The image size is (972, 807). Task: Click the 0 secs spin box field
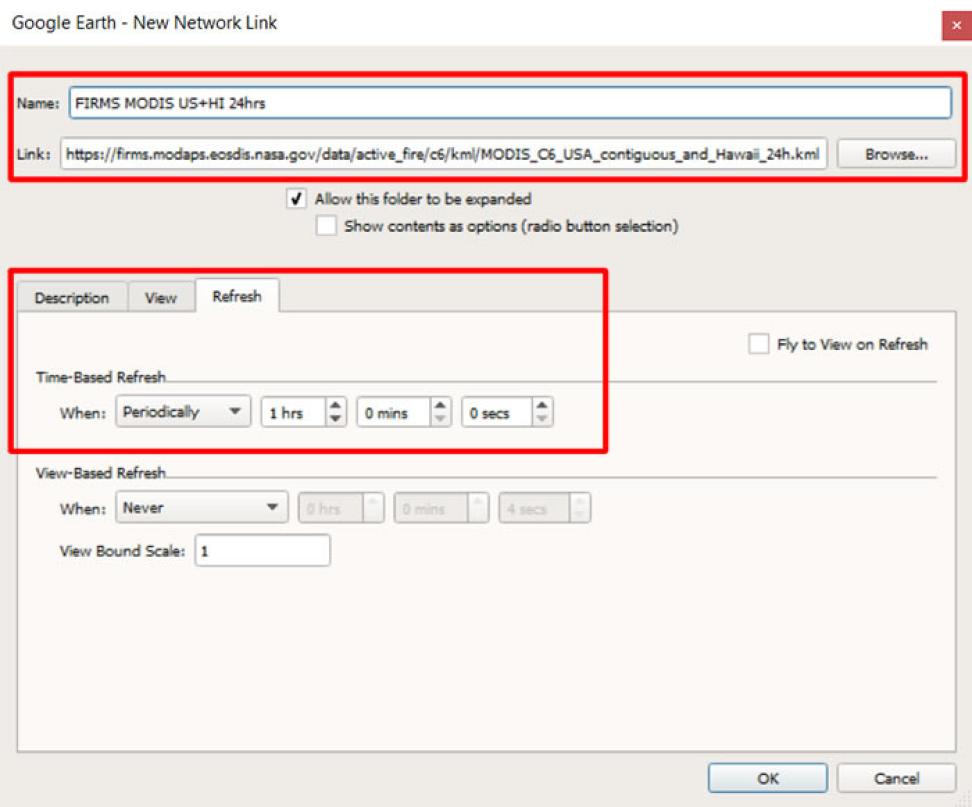point(497,412)
